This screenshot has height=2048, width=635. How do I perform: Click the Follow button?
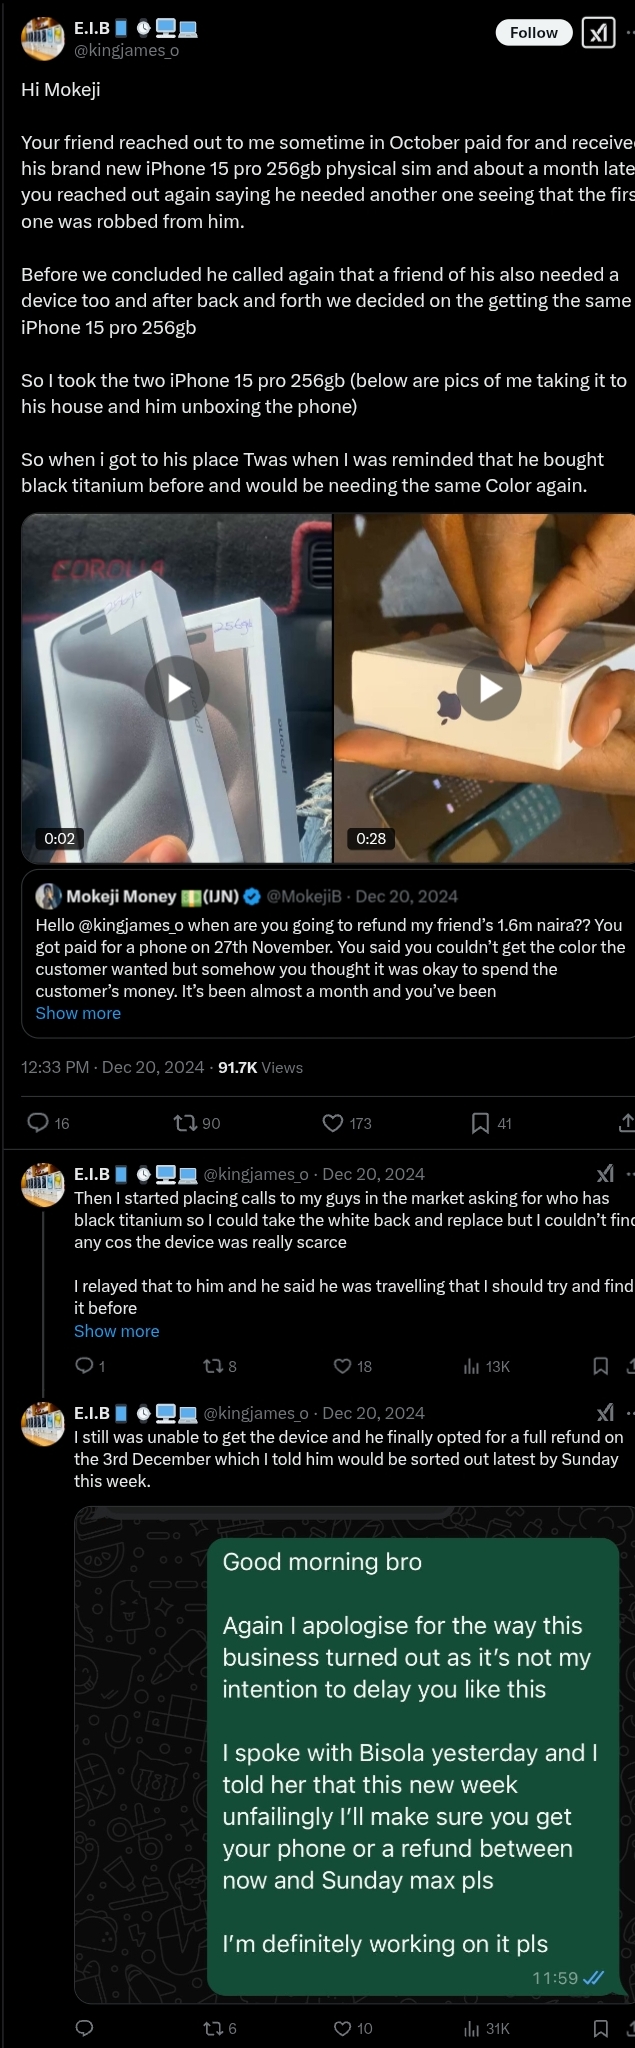(x=534, y=33)
